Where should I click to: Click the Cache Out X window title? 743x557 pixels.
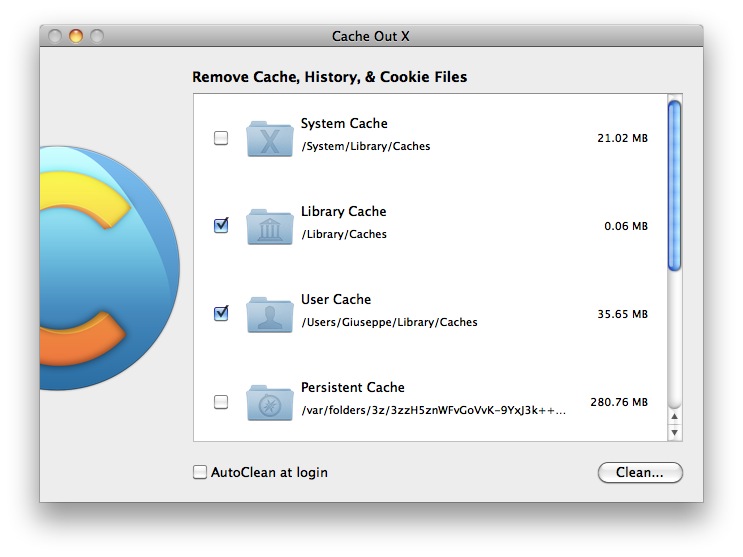(x=371, y=36)
